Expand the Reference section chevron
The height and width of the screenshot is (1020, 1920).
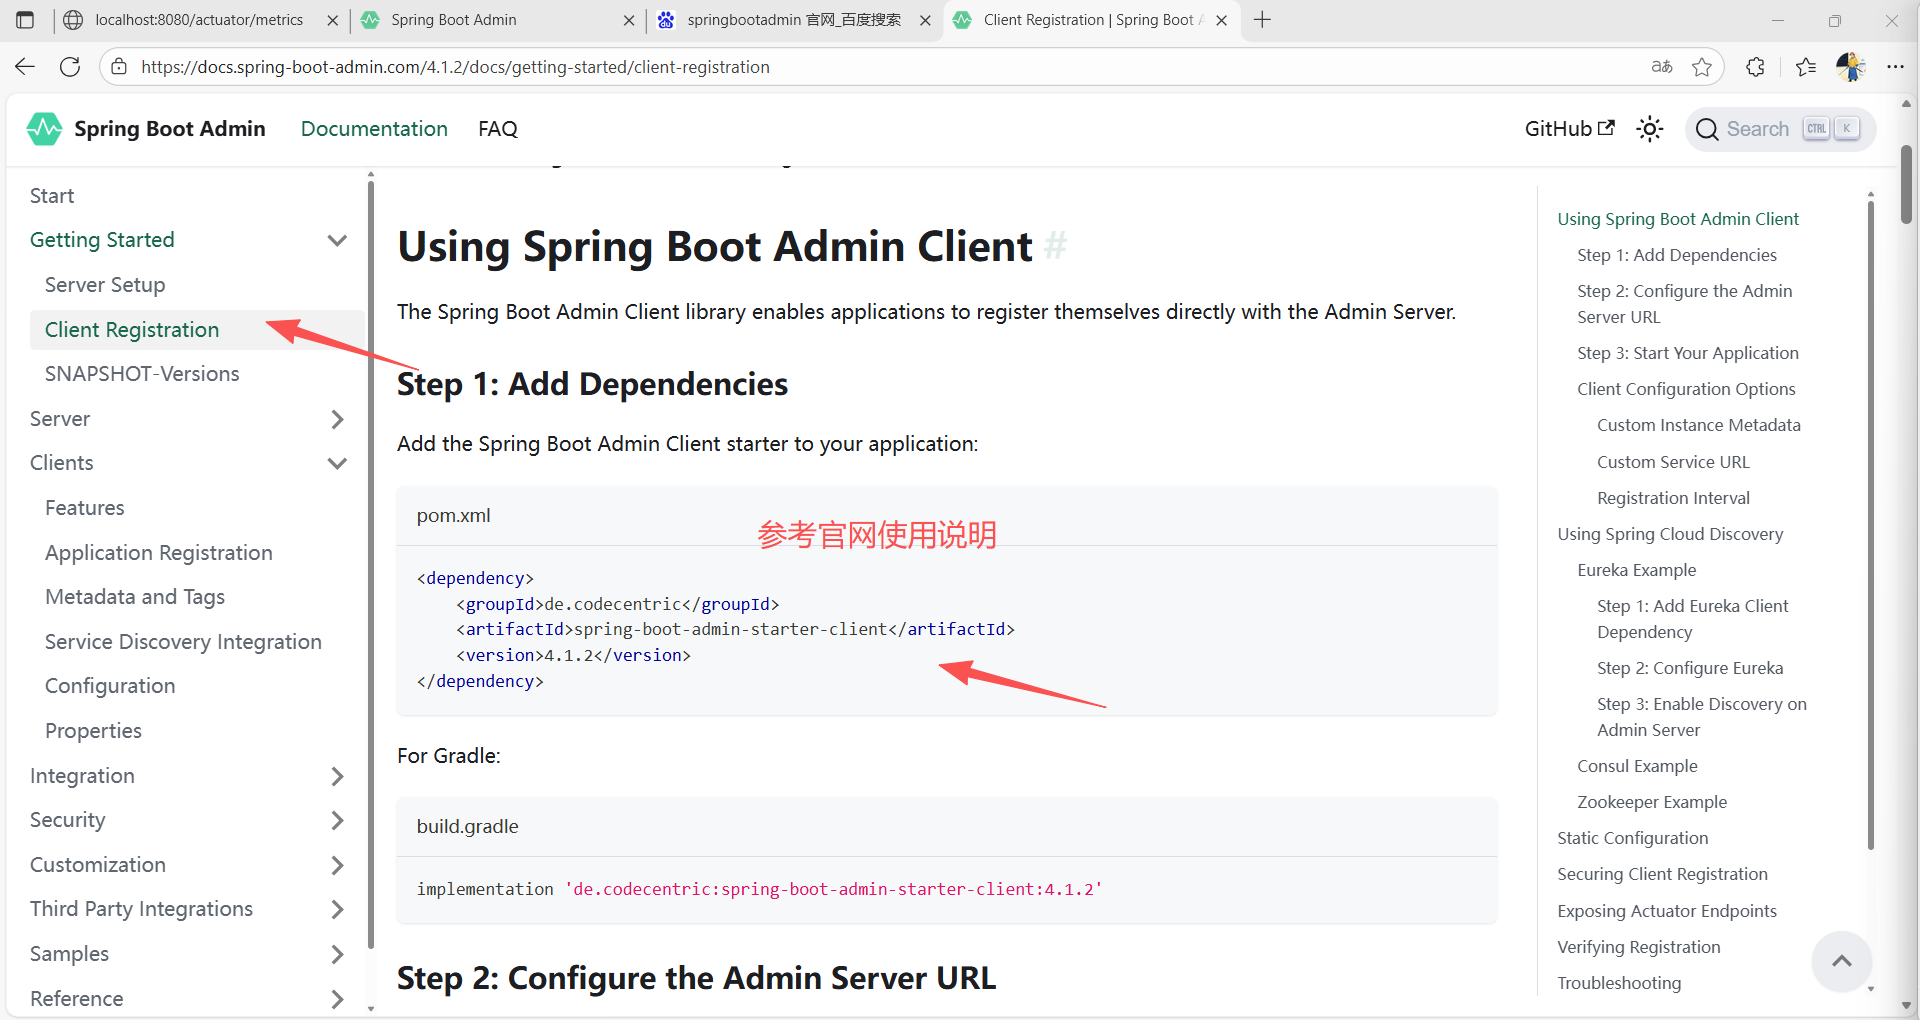(x=337, y=999)
